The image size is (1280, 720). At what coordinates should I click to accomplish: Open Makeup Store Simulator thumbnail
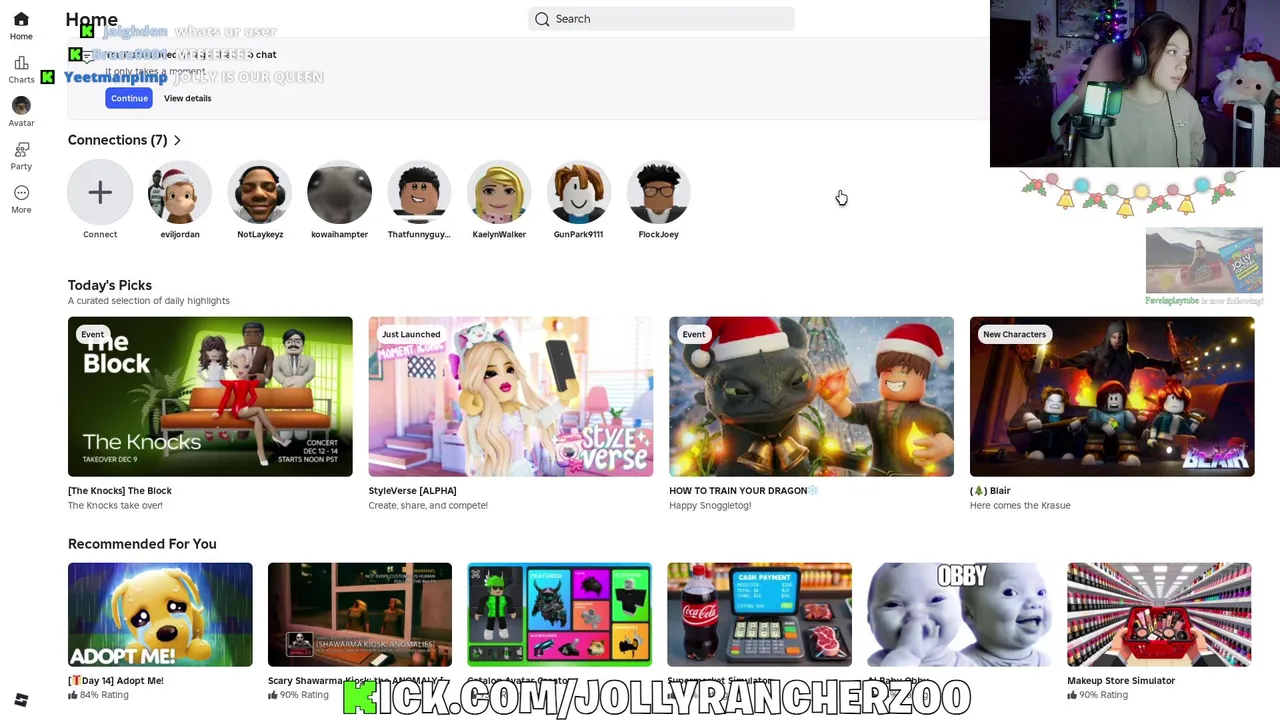(x=1159, y=614)
